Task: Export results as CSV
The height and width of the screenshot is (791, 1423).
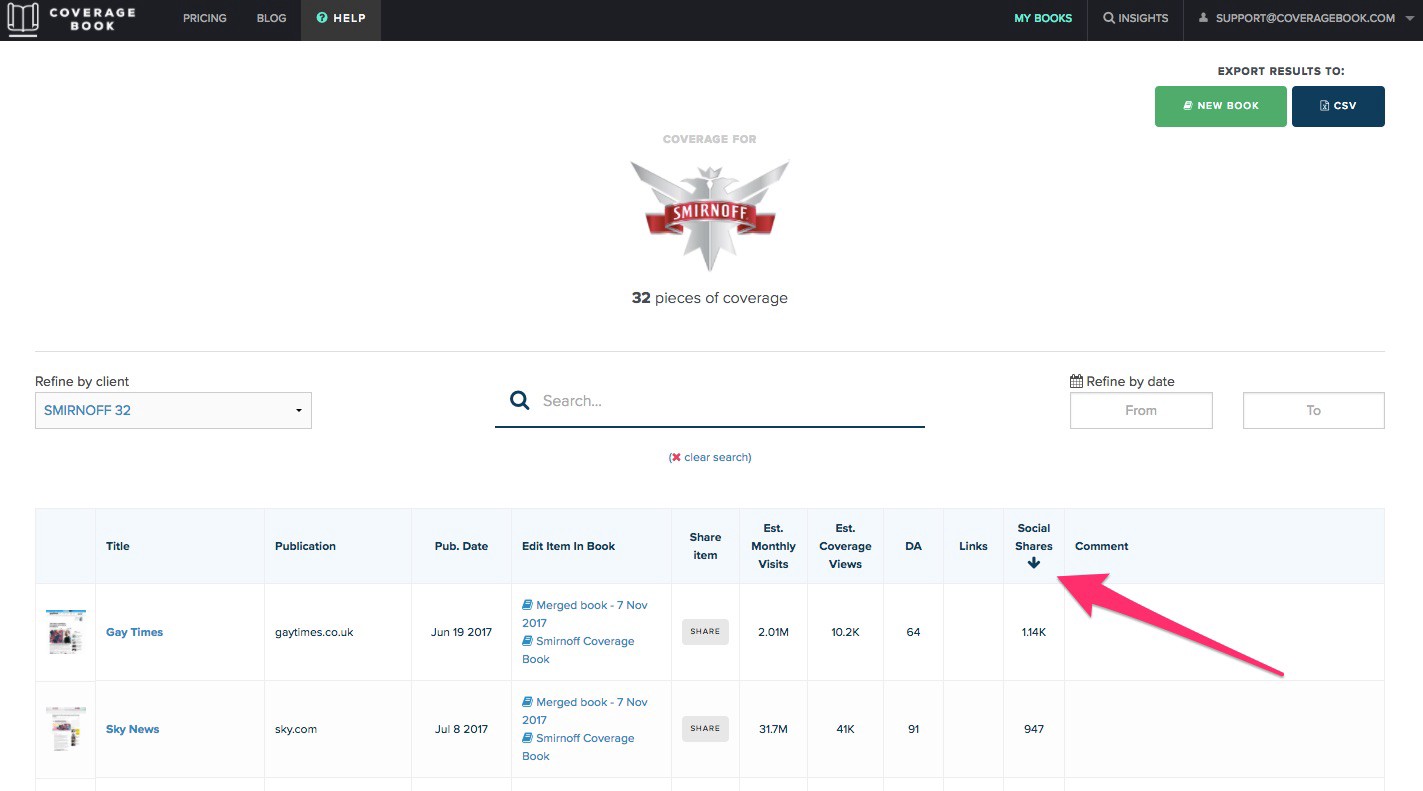Action: 1338,106
